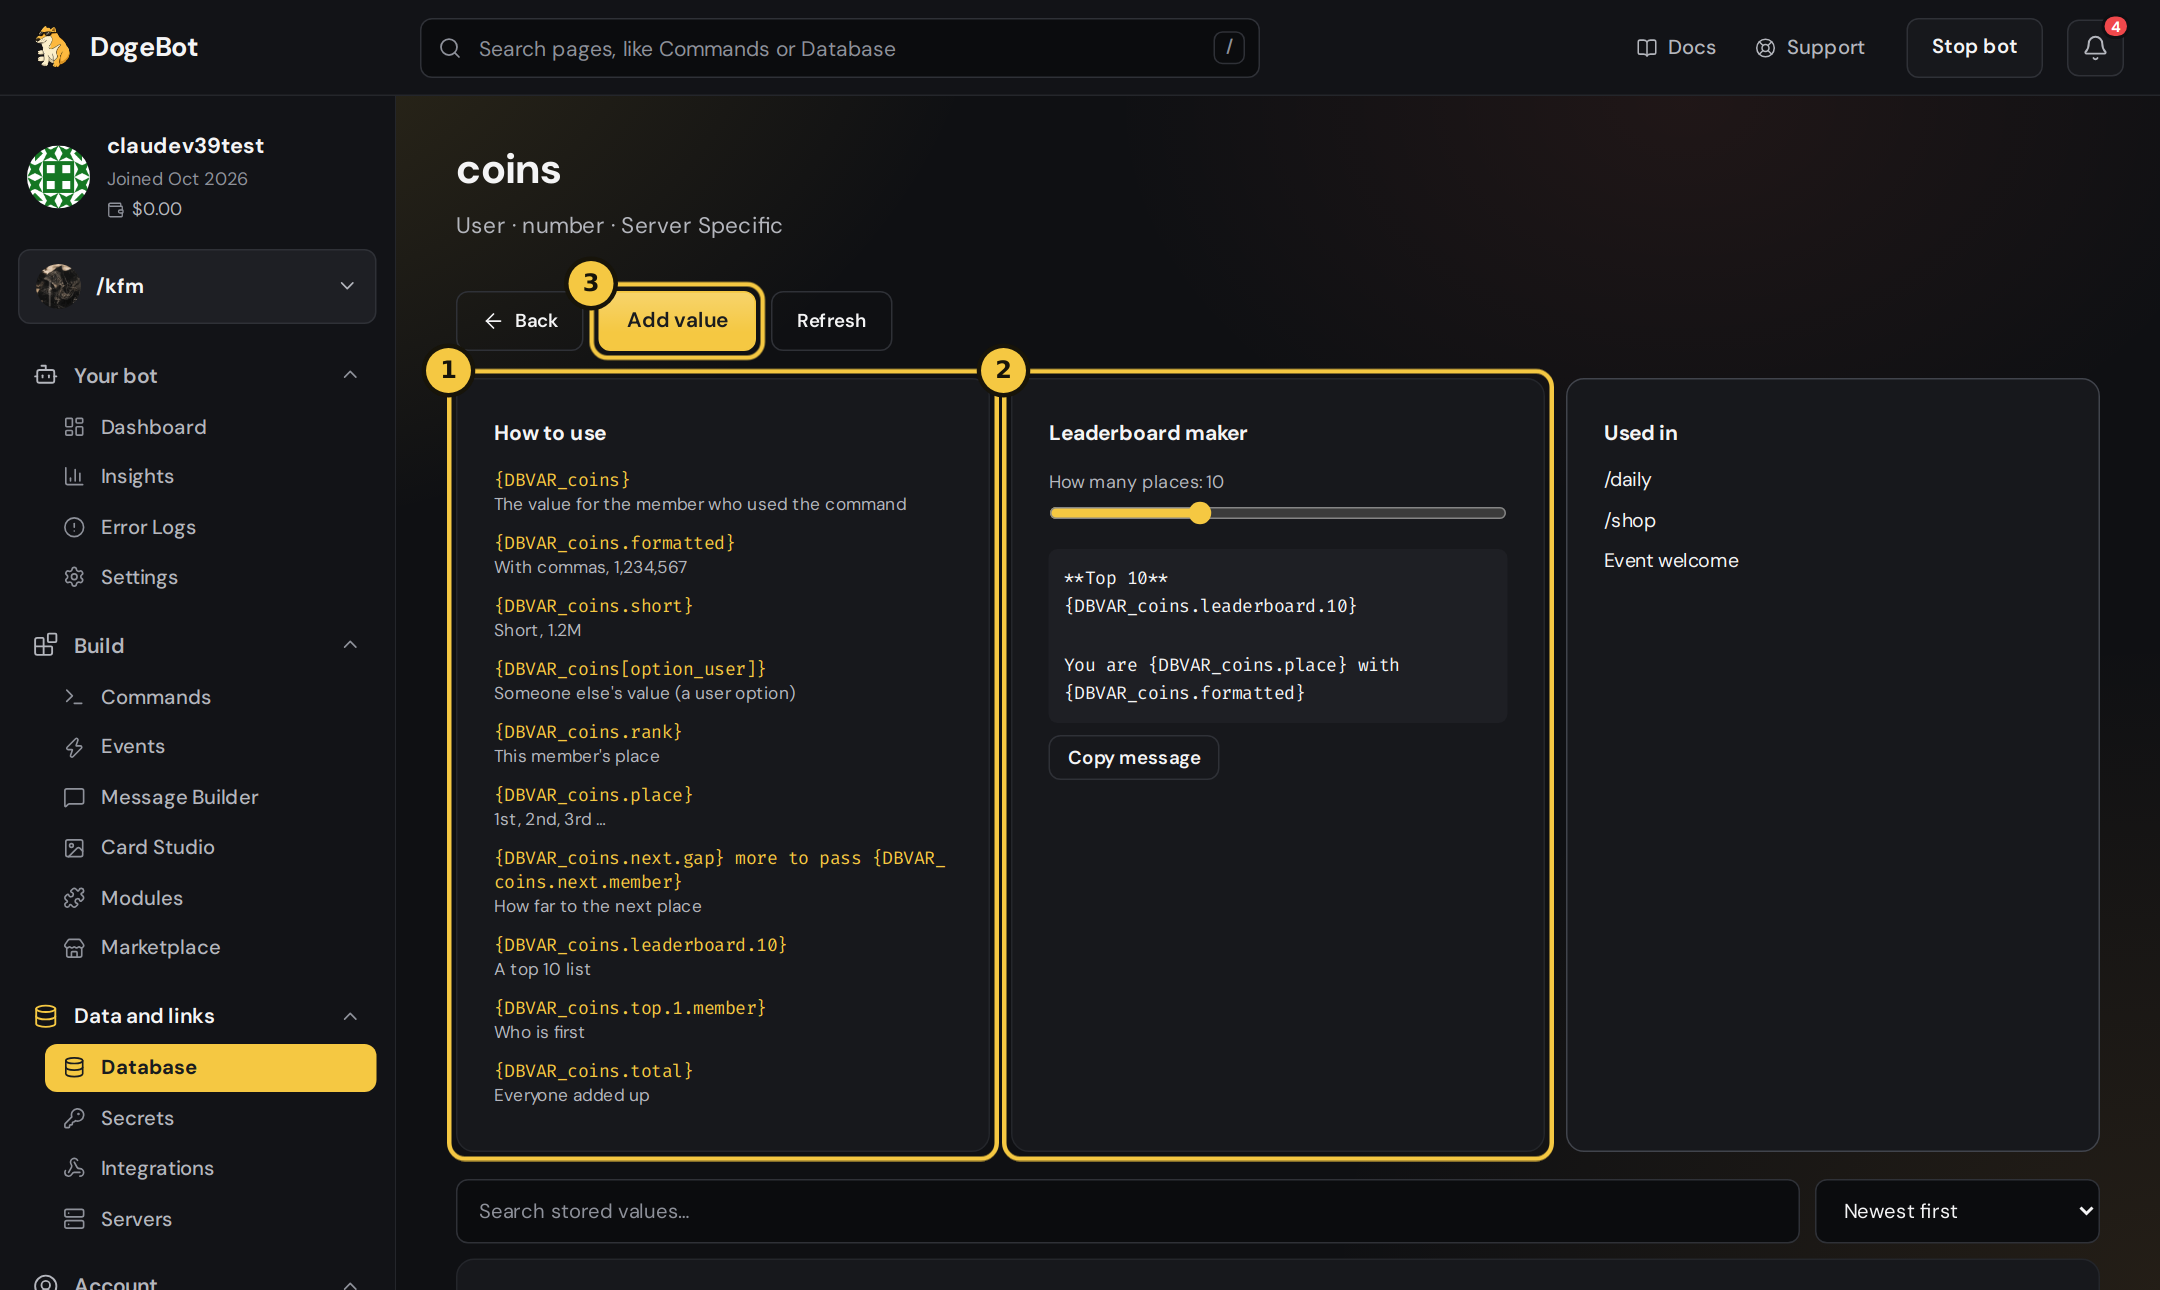Click the Add value button

point(677,320)
